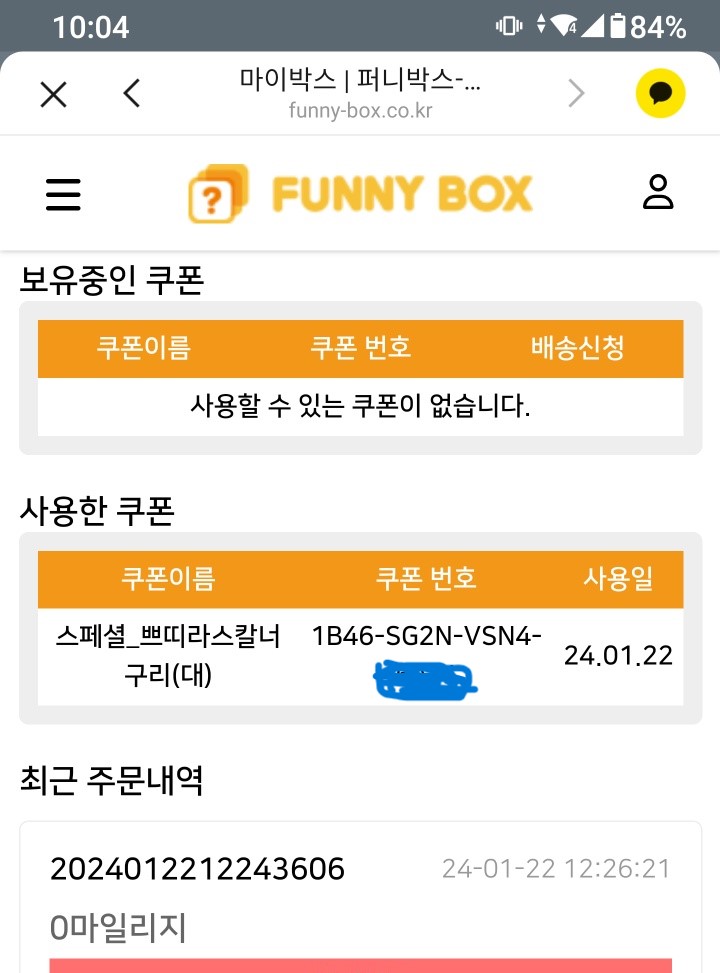Open order number 2024012212243606
Screen dimensions: 720x973
tap(197, 869)
